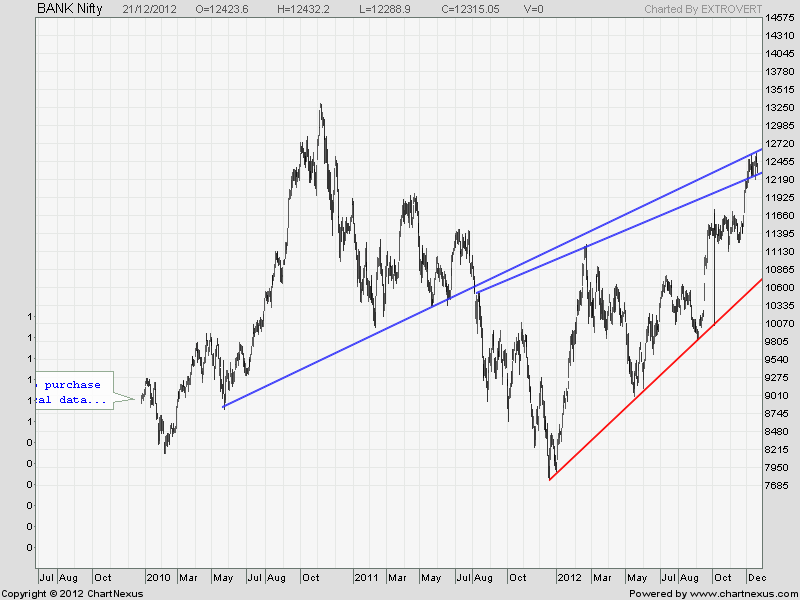The image size is (800, 600).
Task: Click the 21/12/2012 chart date
Action: (152, 9)
